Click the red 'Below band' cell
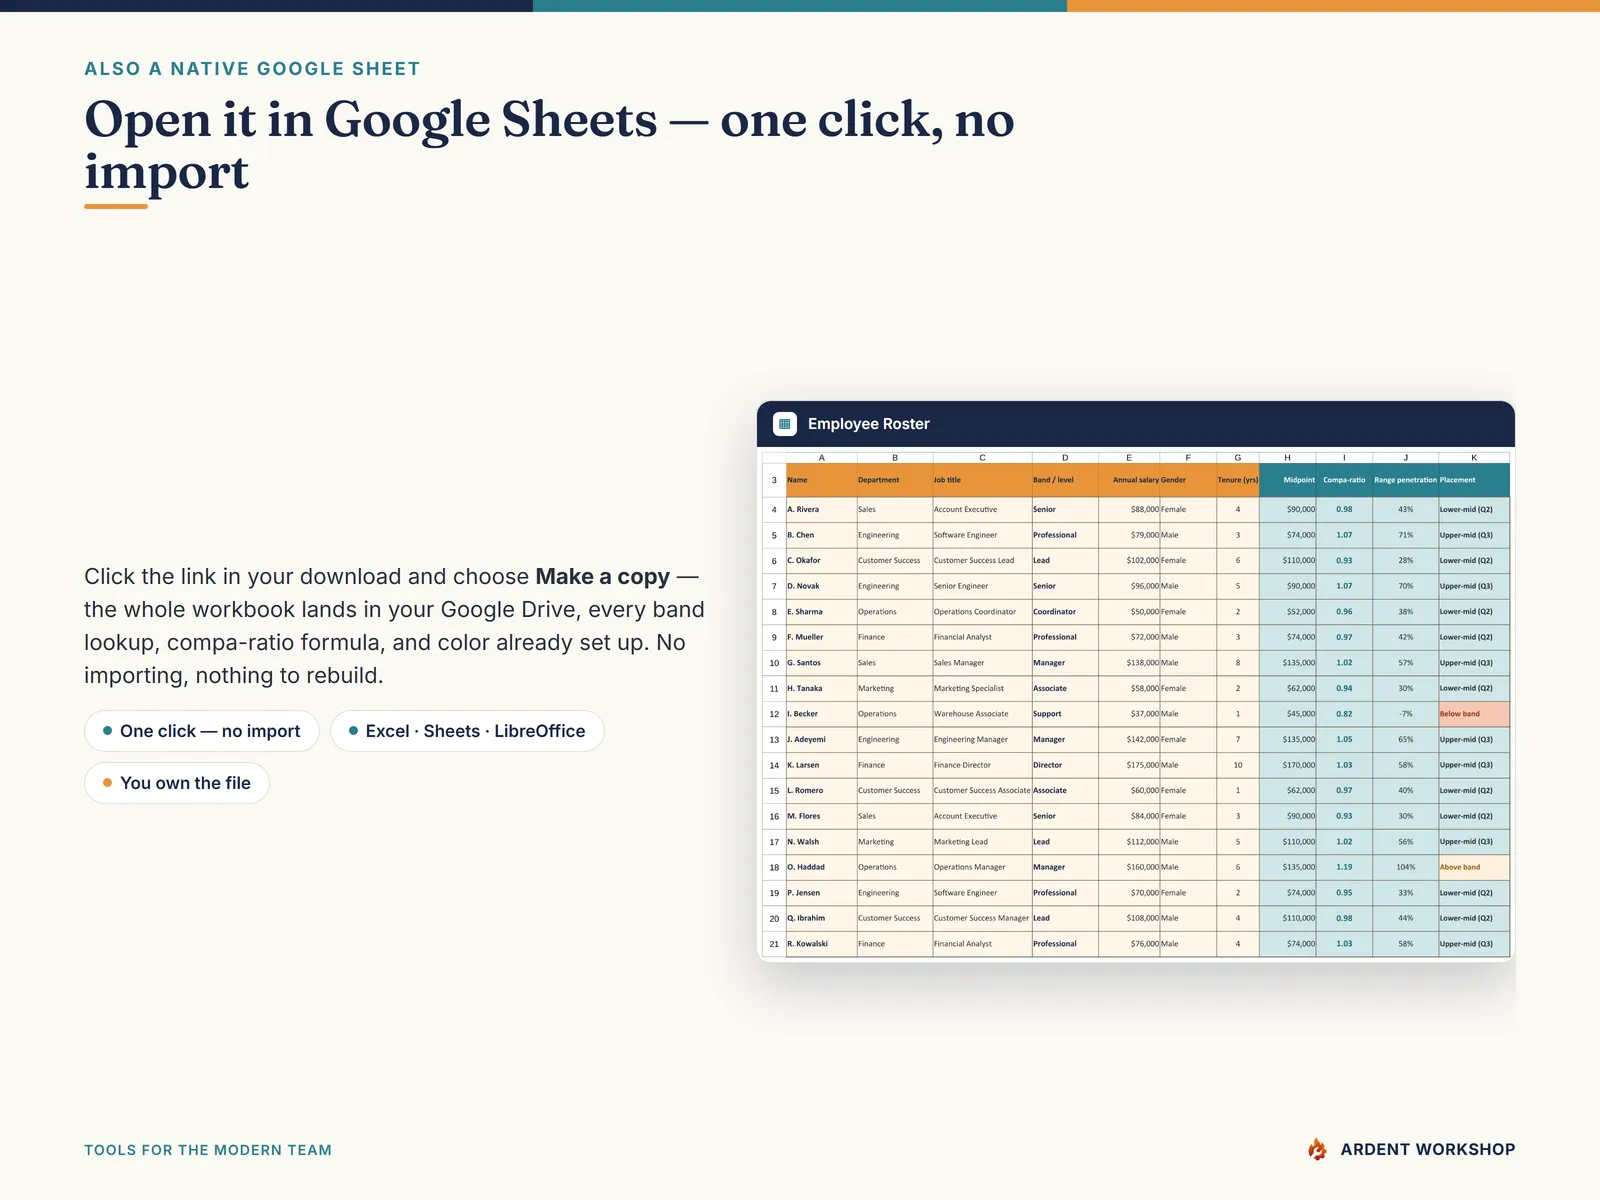This screenshot has width=1600, height=1200. [x=1474, y=714]
